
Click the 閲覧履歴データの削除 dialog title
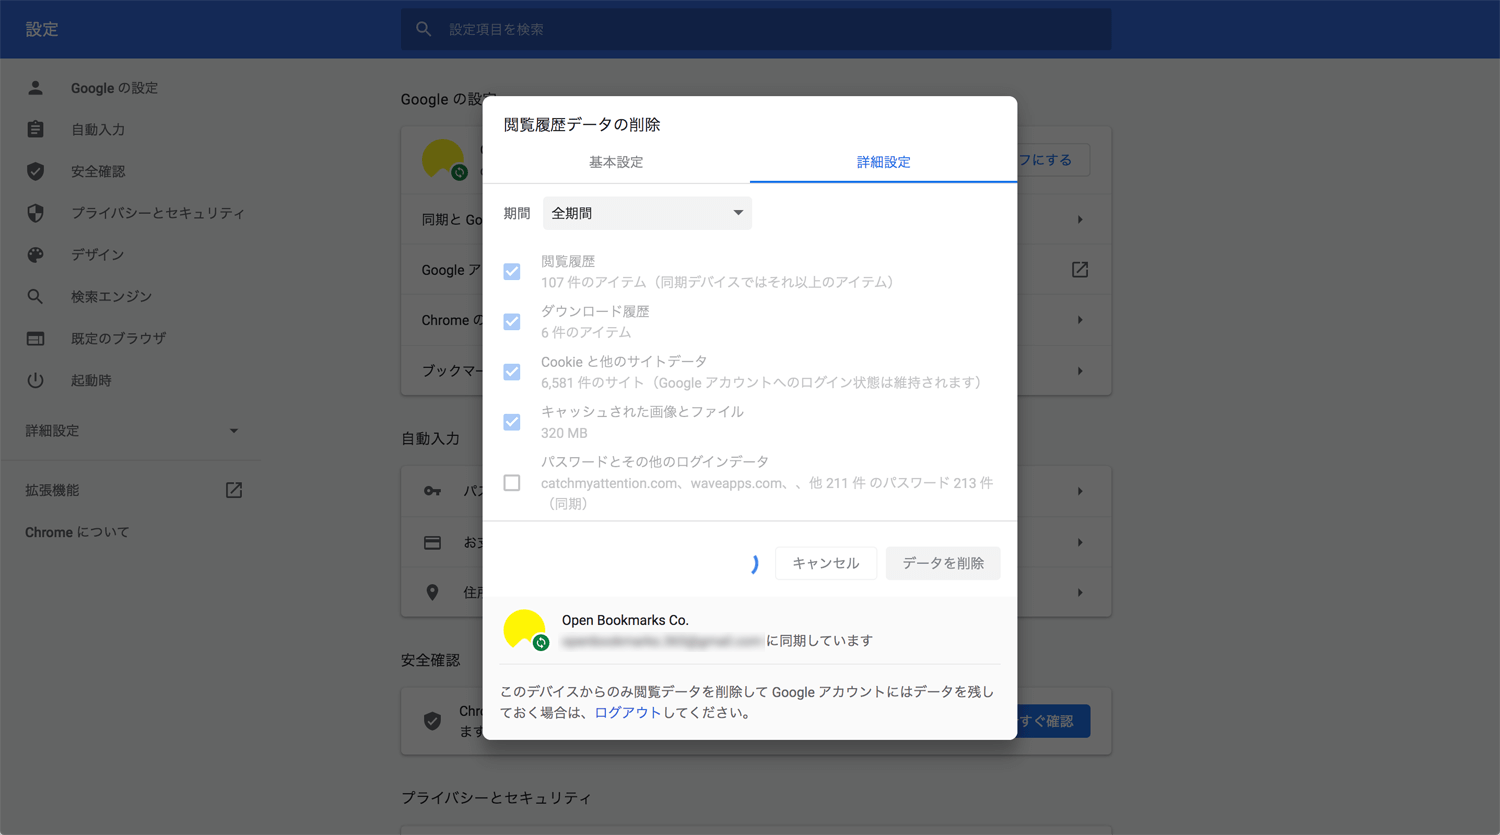582,125
